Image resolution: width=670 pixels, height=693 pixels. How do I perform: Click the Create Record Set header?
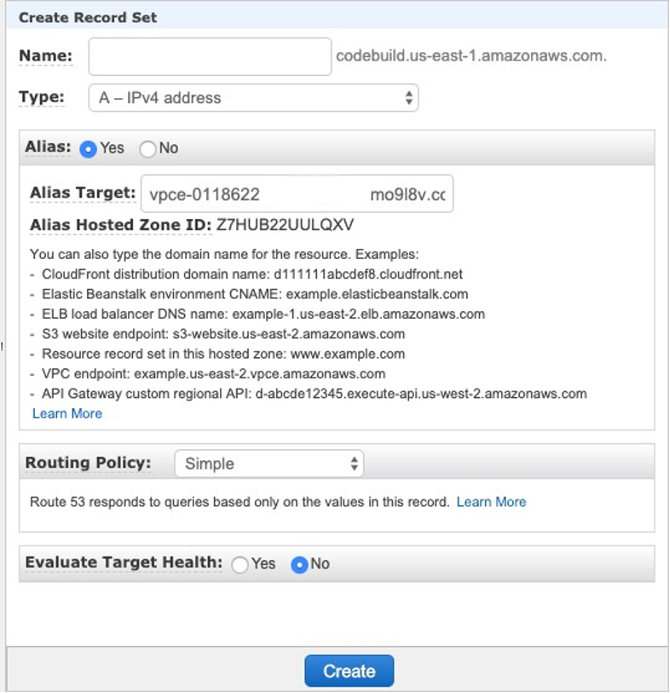pos(88,18)
